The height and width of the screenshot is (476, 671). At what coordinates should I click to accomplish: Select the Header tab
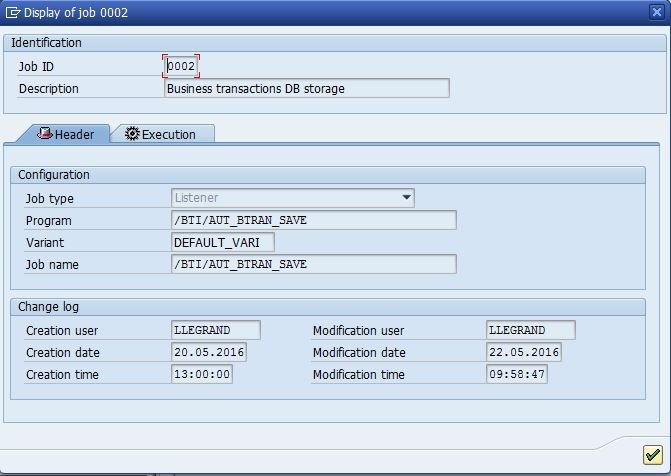[x=65, y=134]
